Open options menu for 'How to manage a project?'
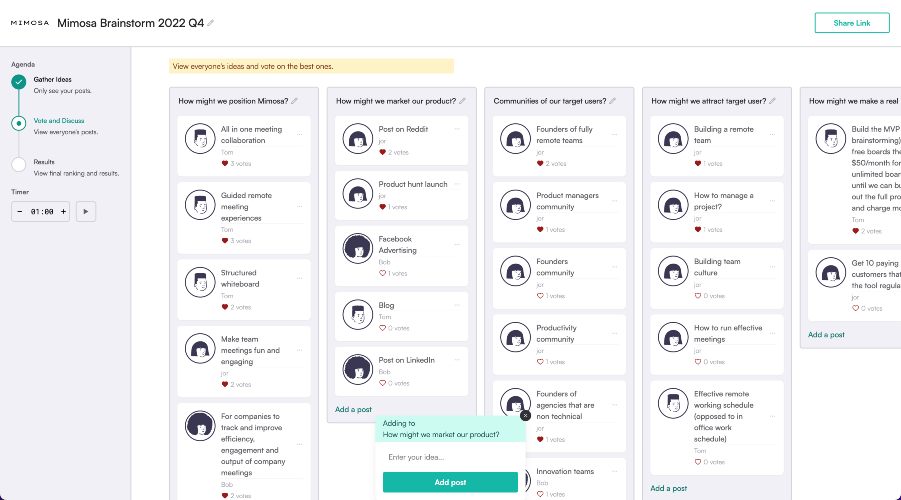 click(x=772, y=201)
